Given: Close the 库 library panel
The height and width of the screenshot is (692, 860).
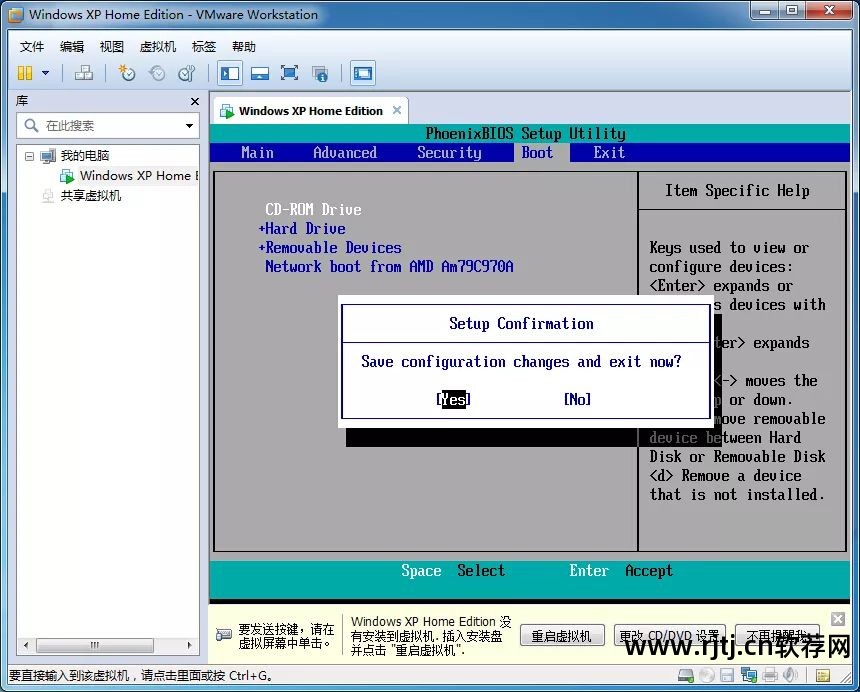Looking at the screenshot, I should pyautogui.click(x=195, y=101).
